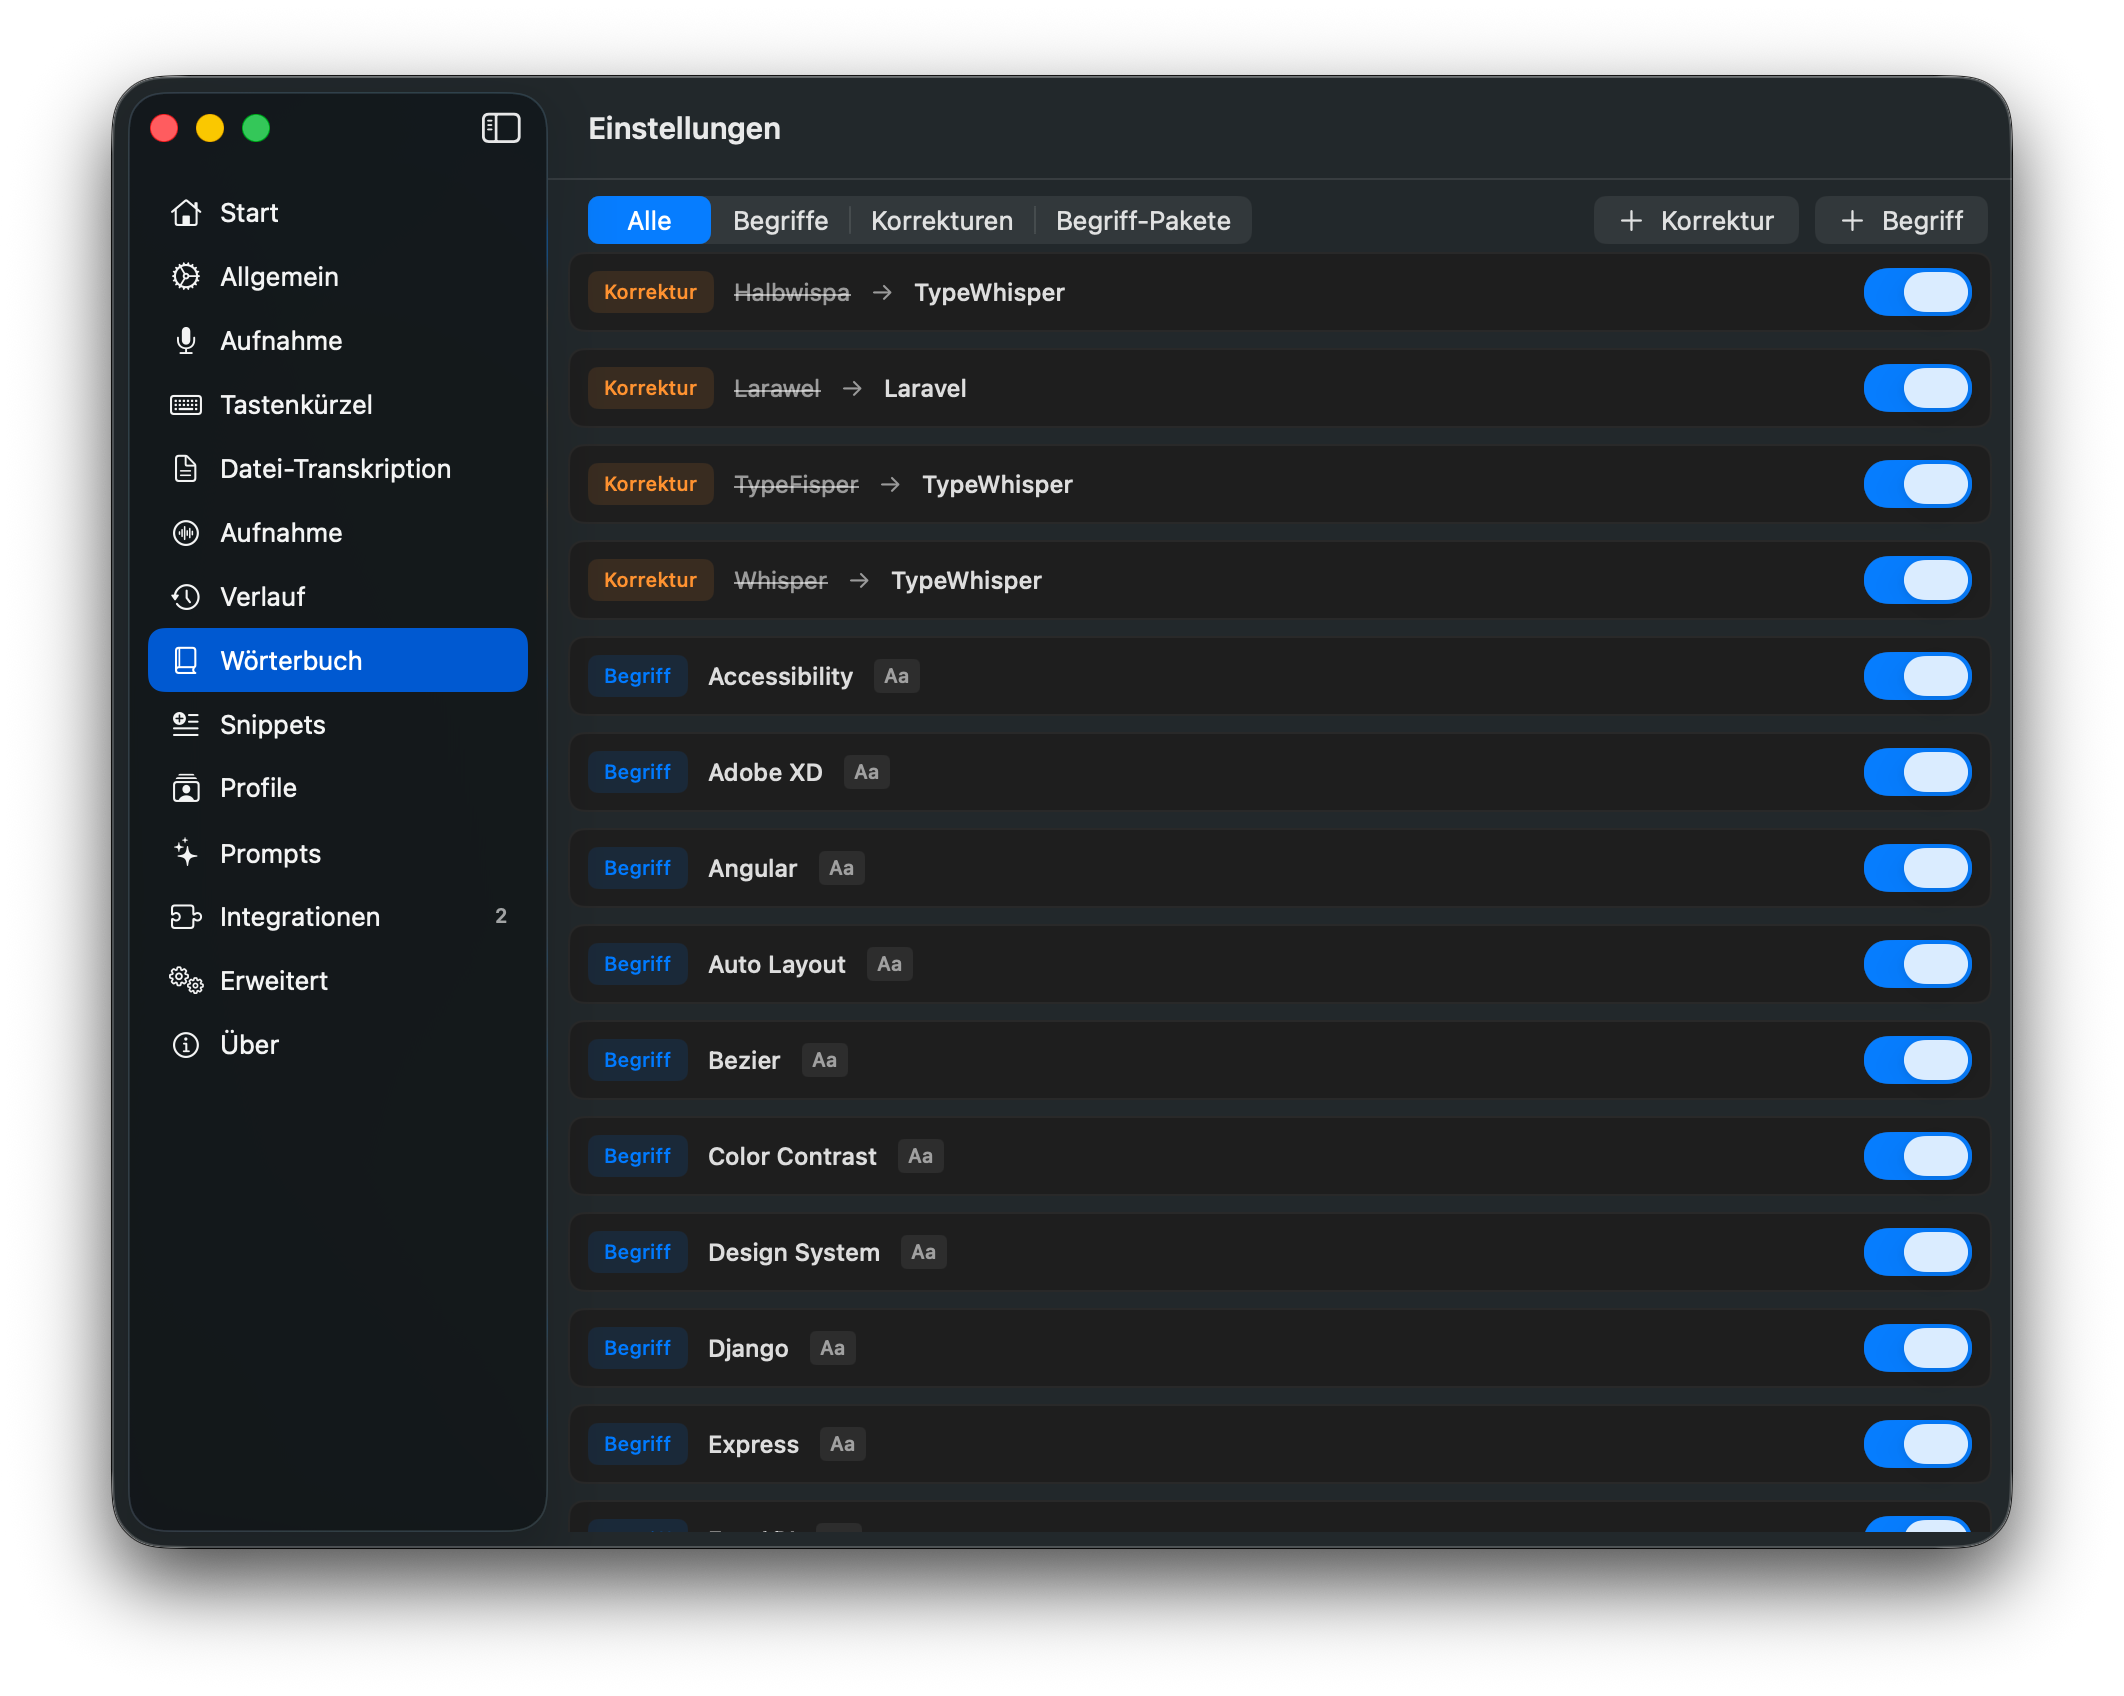The height and width of the screenshot is (1696, 2124).
Task: Toggle the sidebar visibility icon
Action: click(x=501, y=128)
